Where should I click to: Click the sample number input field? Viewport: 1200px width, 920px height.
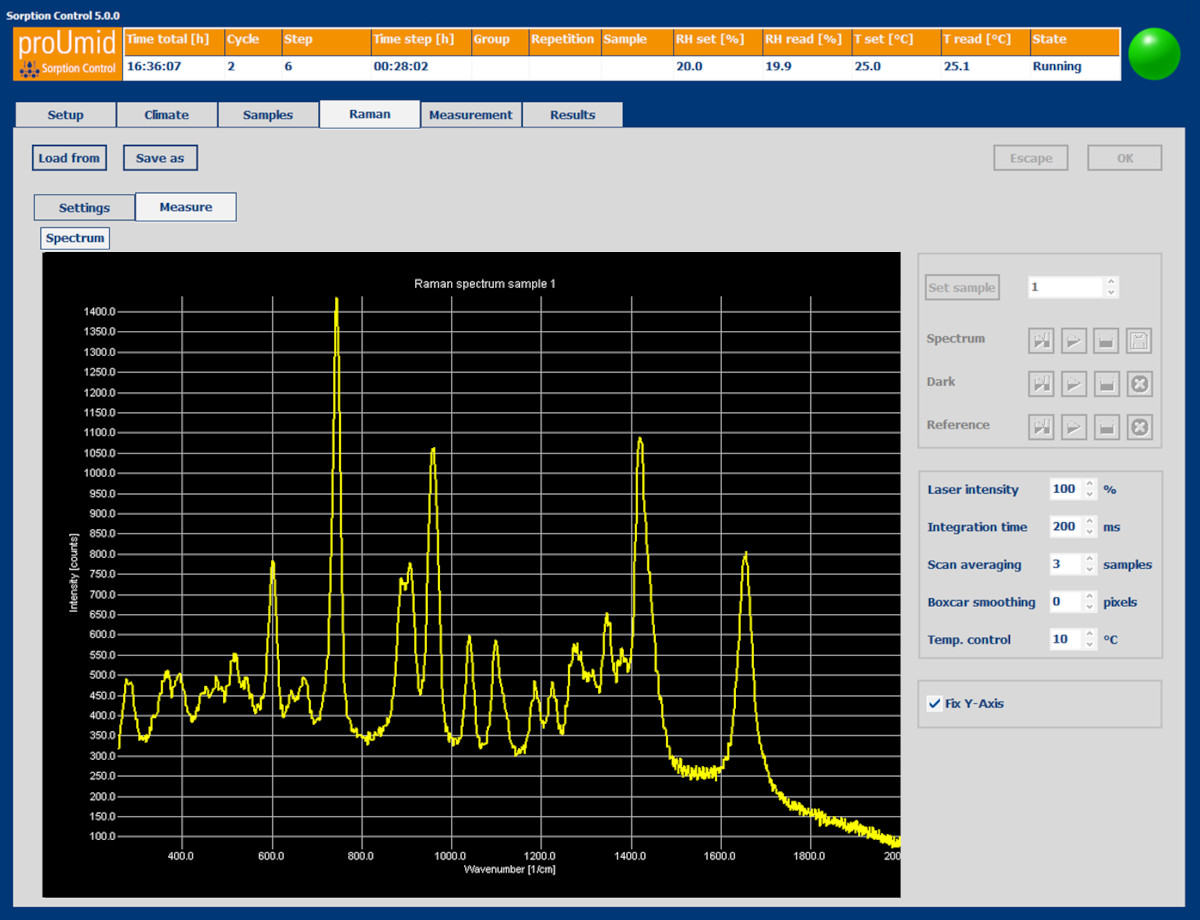(x=1066, y=287)
